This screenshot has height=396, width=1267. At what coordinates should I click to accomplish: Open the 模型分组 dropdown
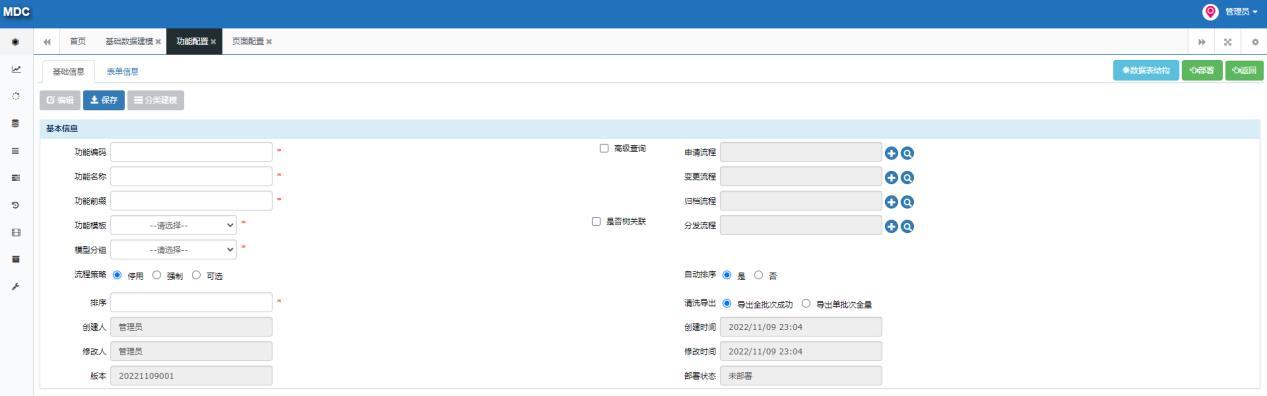(x=174, y=249)
